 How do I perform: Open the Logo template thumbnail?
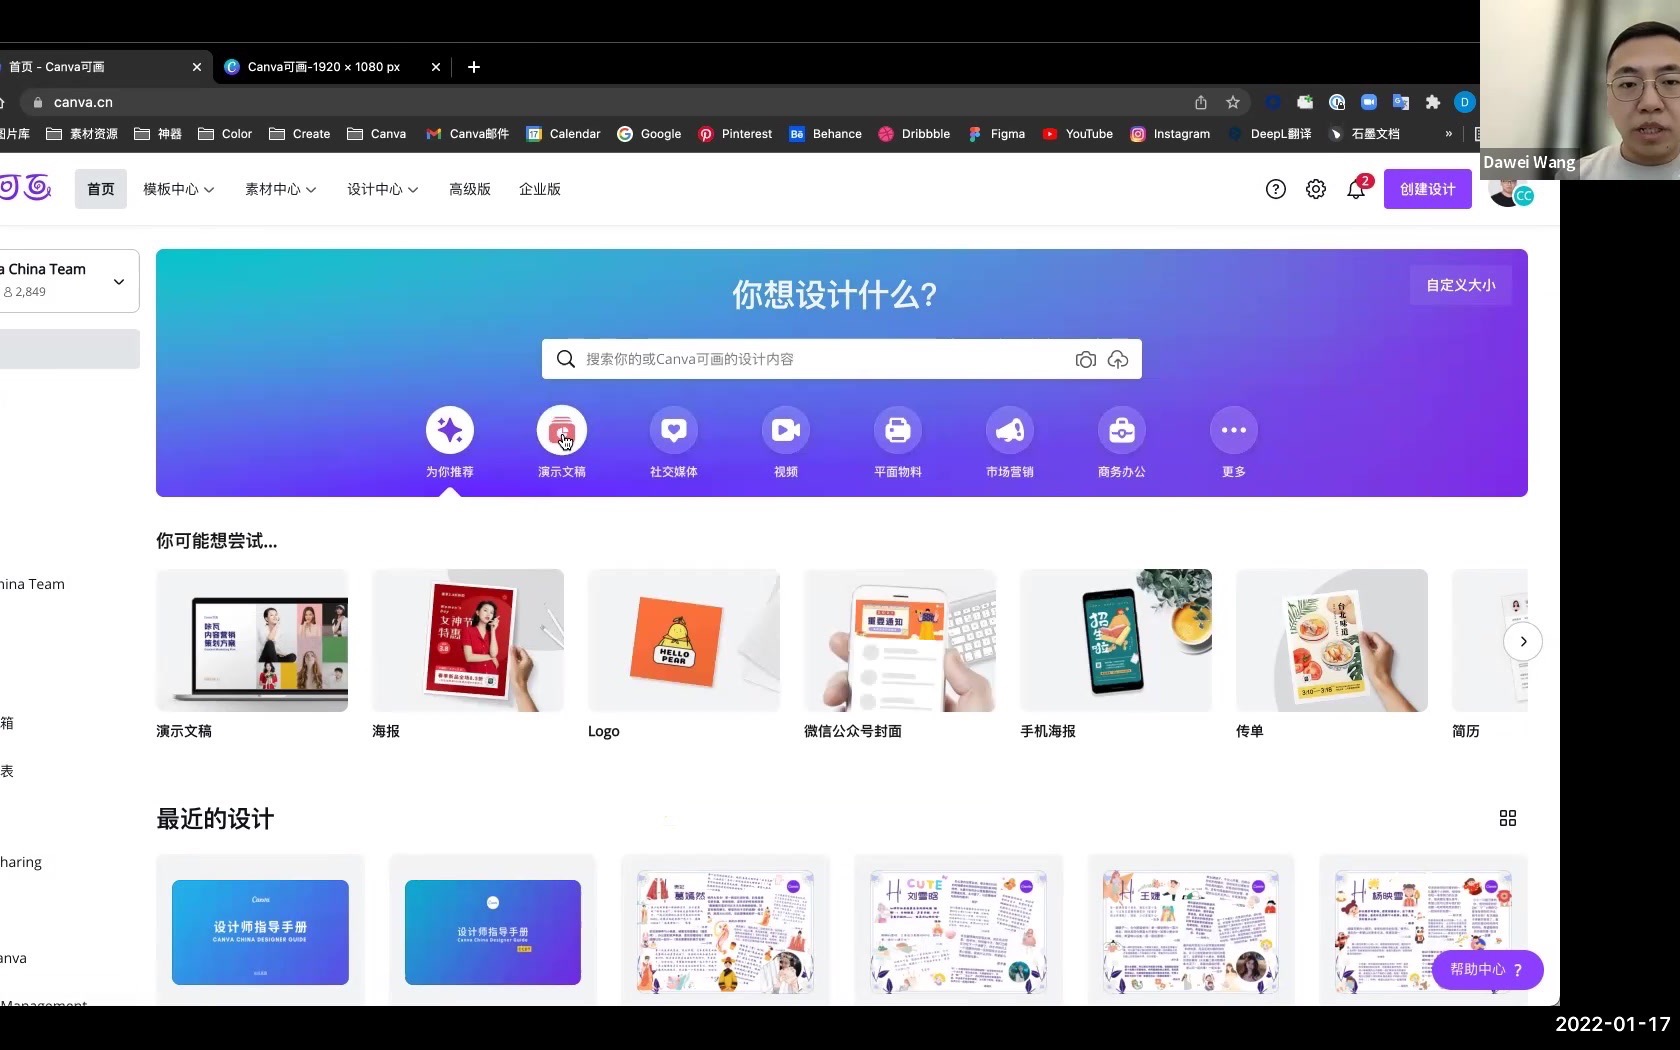tap(684, 640)
